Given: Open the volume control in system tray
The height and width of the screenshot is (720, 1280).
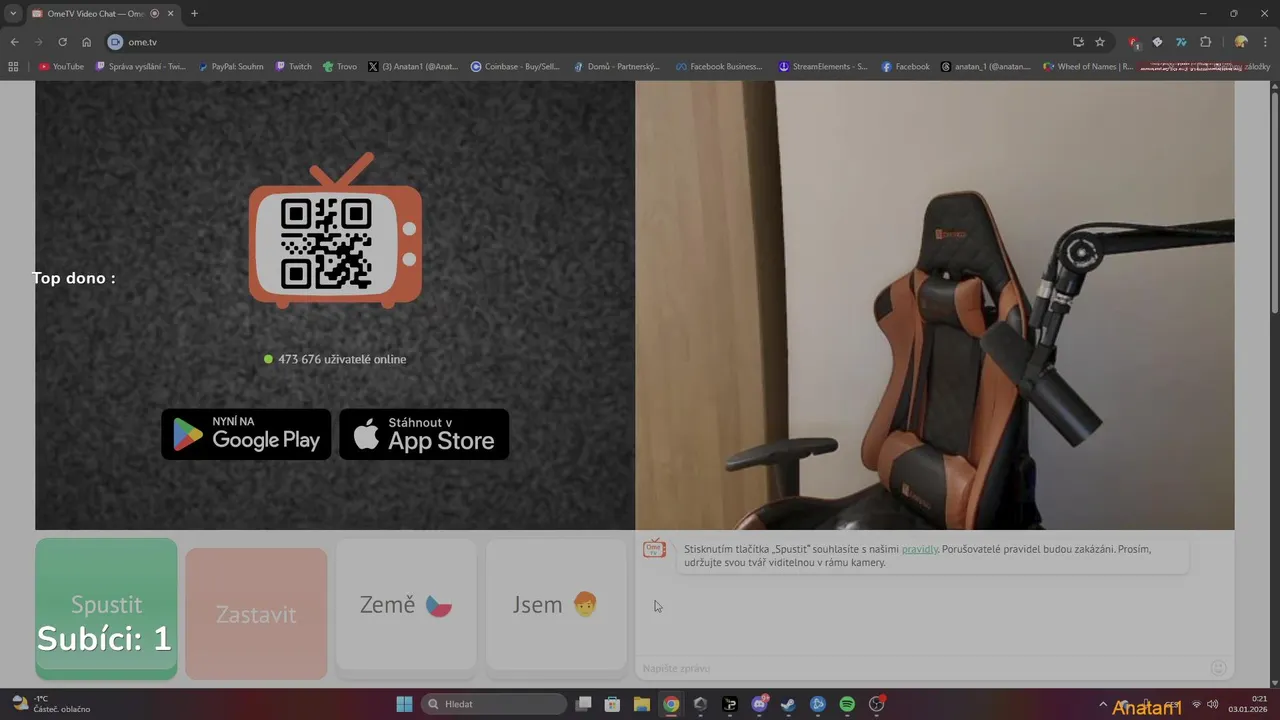Looking at the screenshot, I should point(1212,704).
